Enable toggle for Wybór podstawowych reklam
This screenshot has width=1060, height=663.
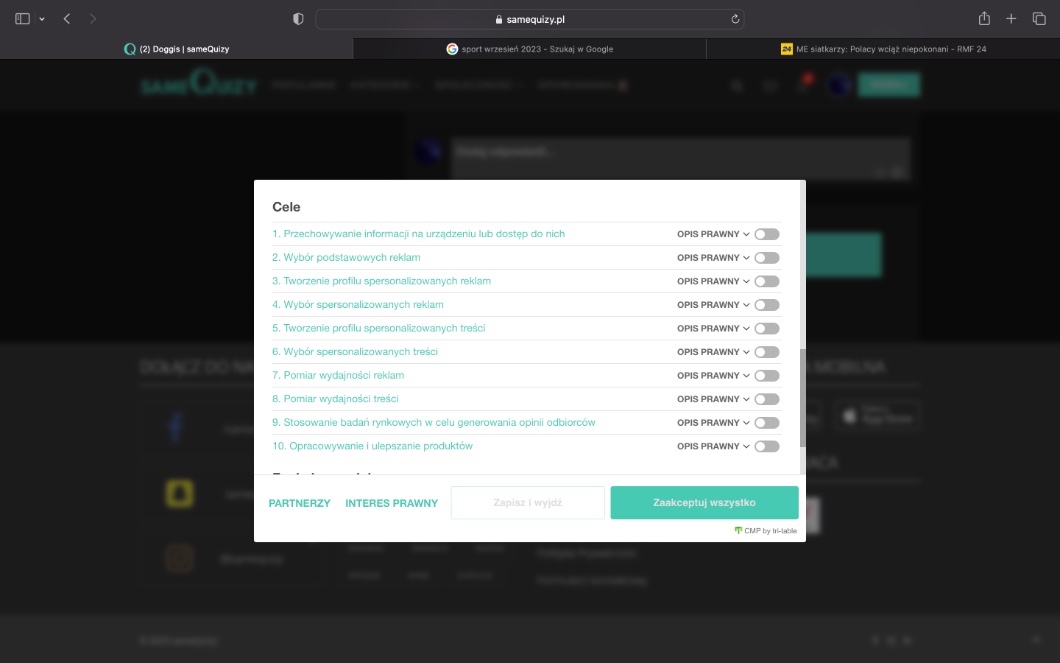click(x=766, y=258)
